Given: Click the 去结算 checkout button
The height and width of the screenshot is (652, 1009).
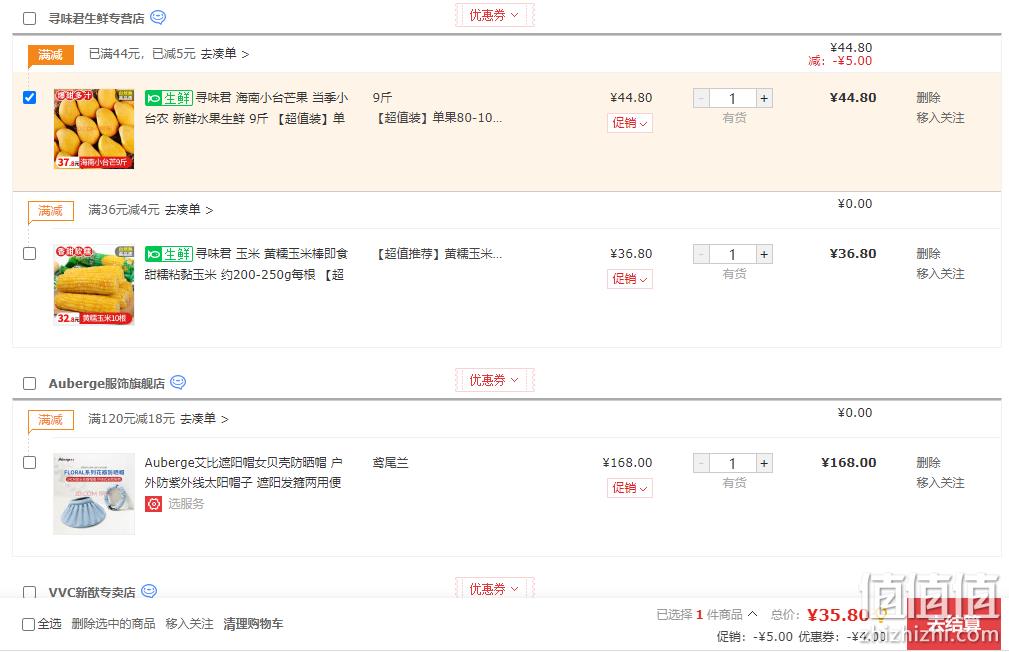Looking at the screenshot, I should pos(954,624).
